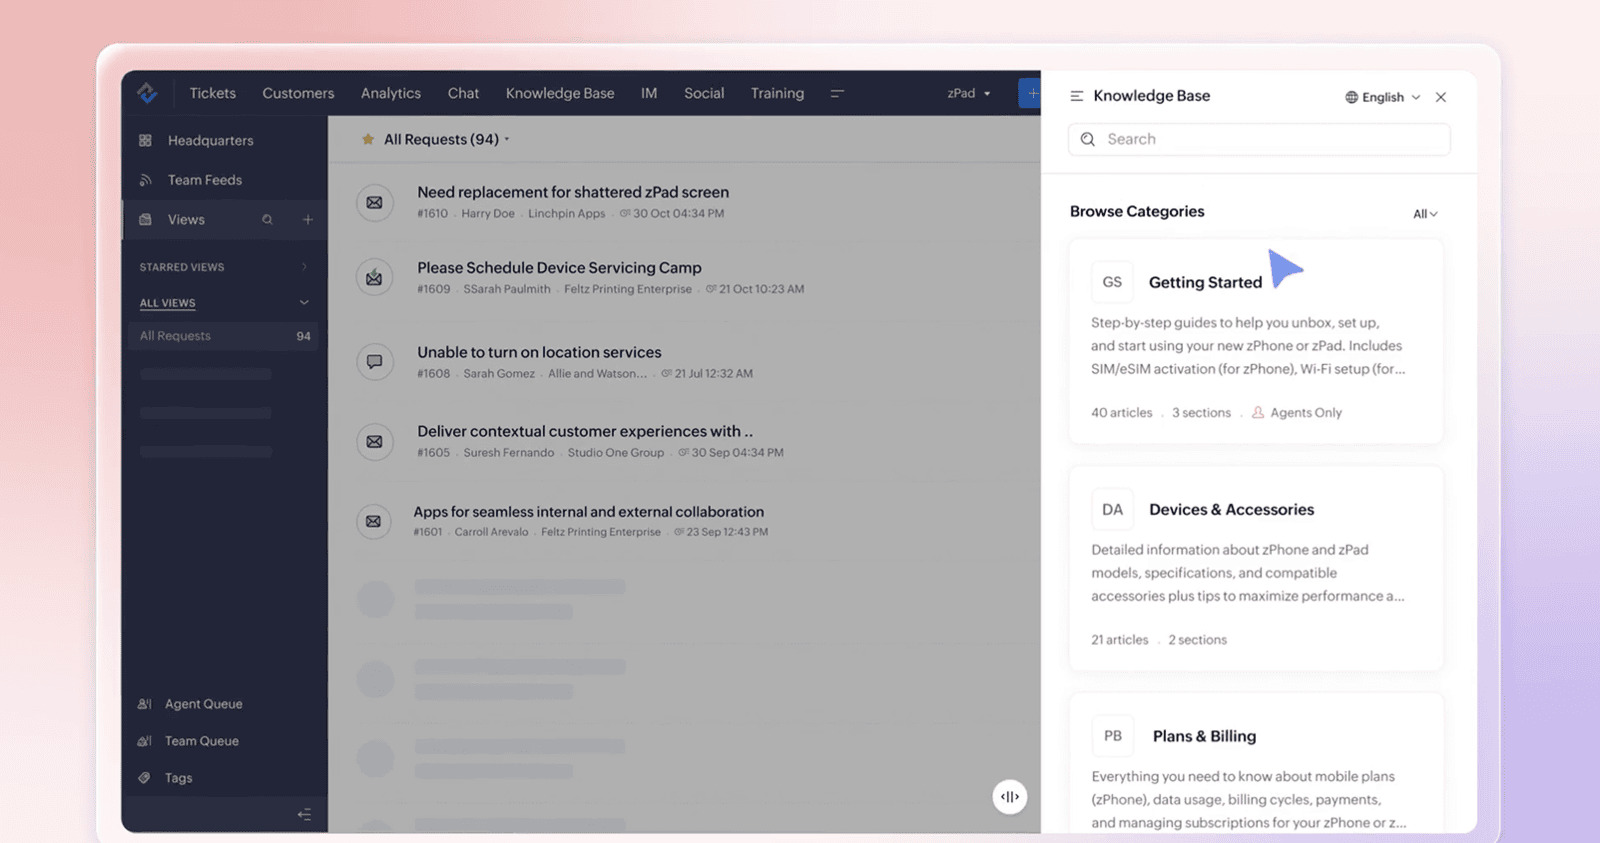
Task: Click the Knowledge Base panel hamburger icon
Action: [1077, 97]
